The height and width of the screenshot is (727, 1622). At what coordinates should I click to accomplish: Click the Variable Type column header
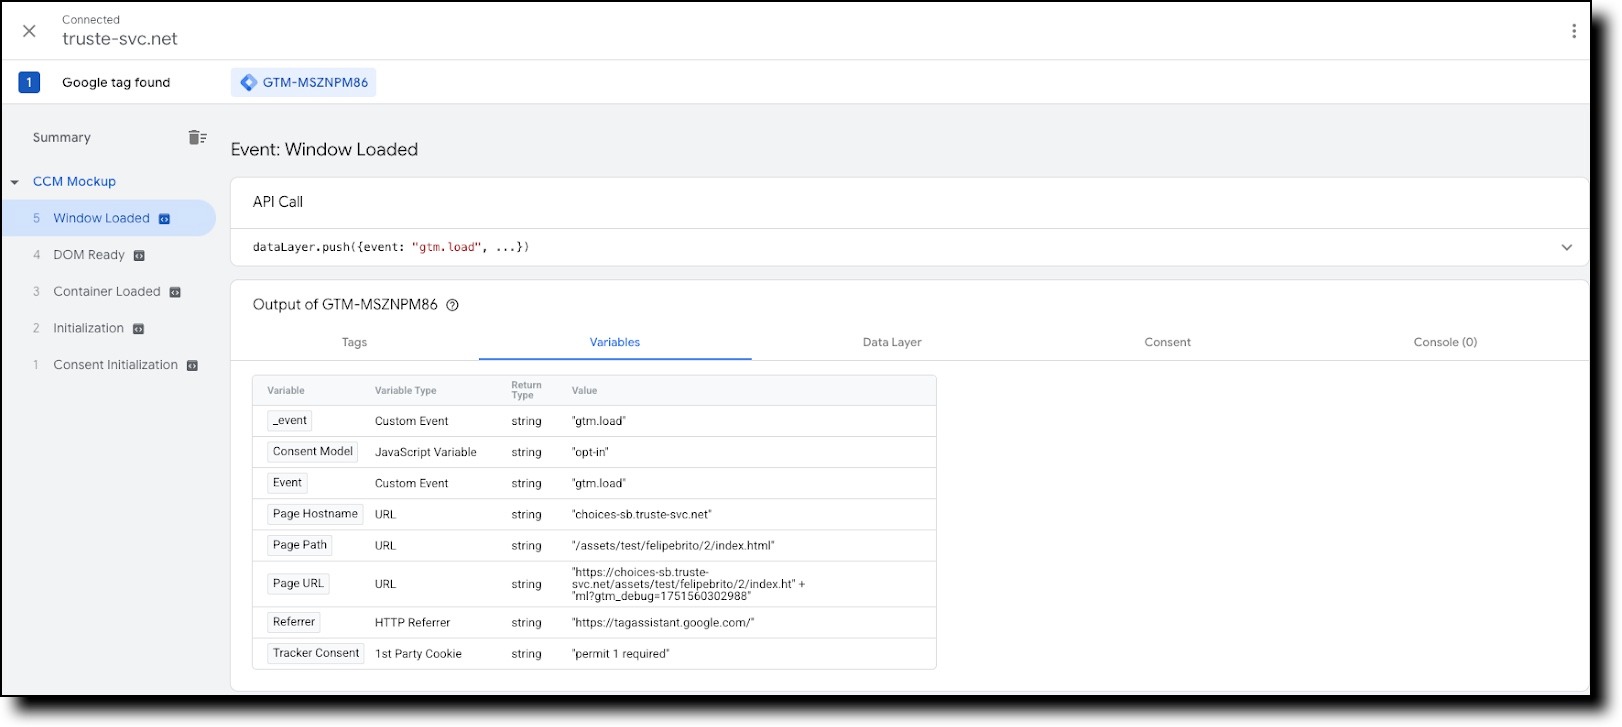(406, 391)
